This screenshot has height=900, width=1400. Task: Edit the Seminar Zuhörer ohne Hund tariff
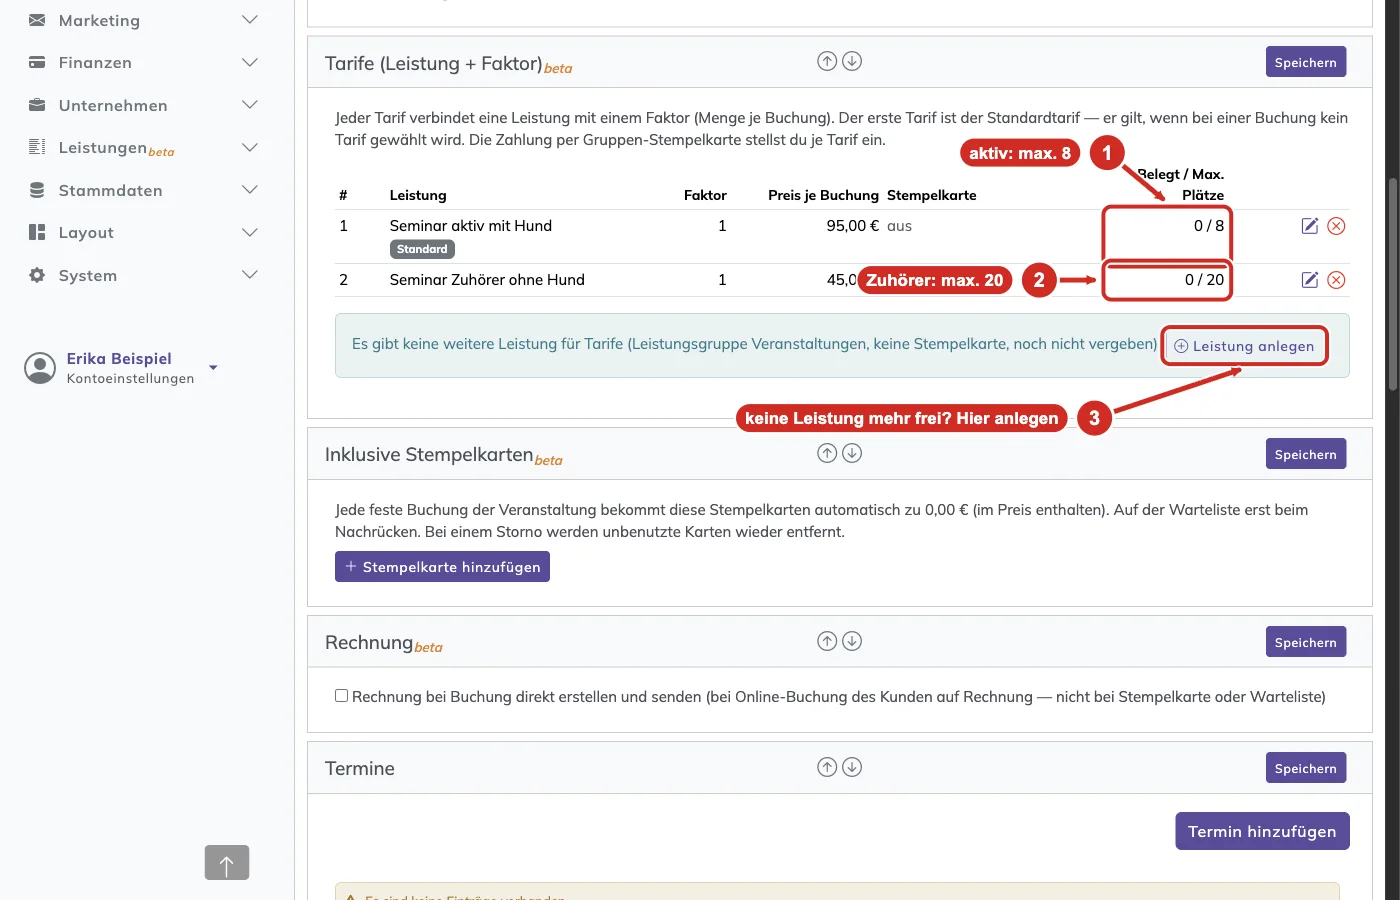click(1310, 280)
